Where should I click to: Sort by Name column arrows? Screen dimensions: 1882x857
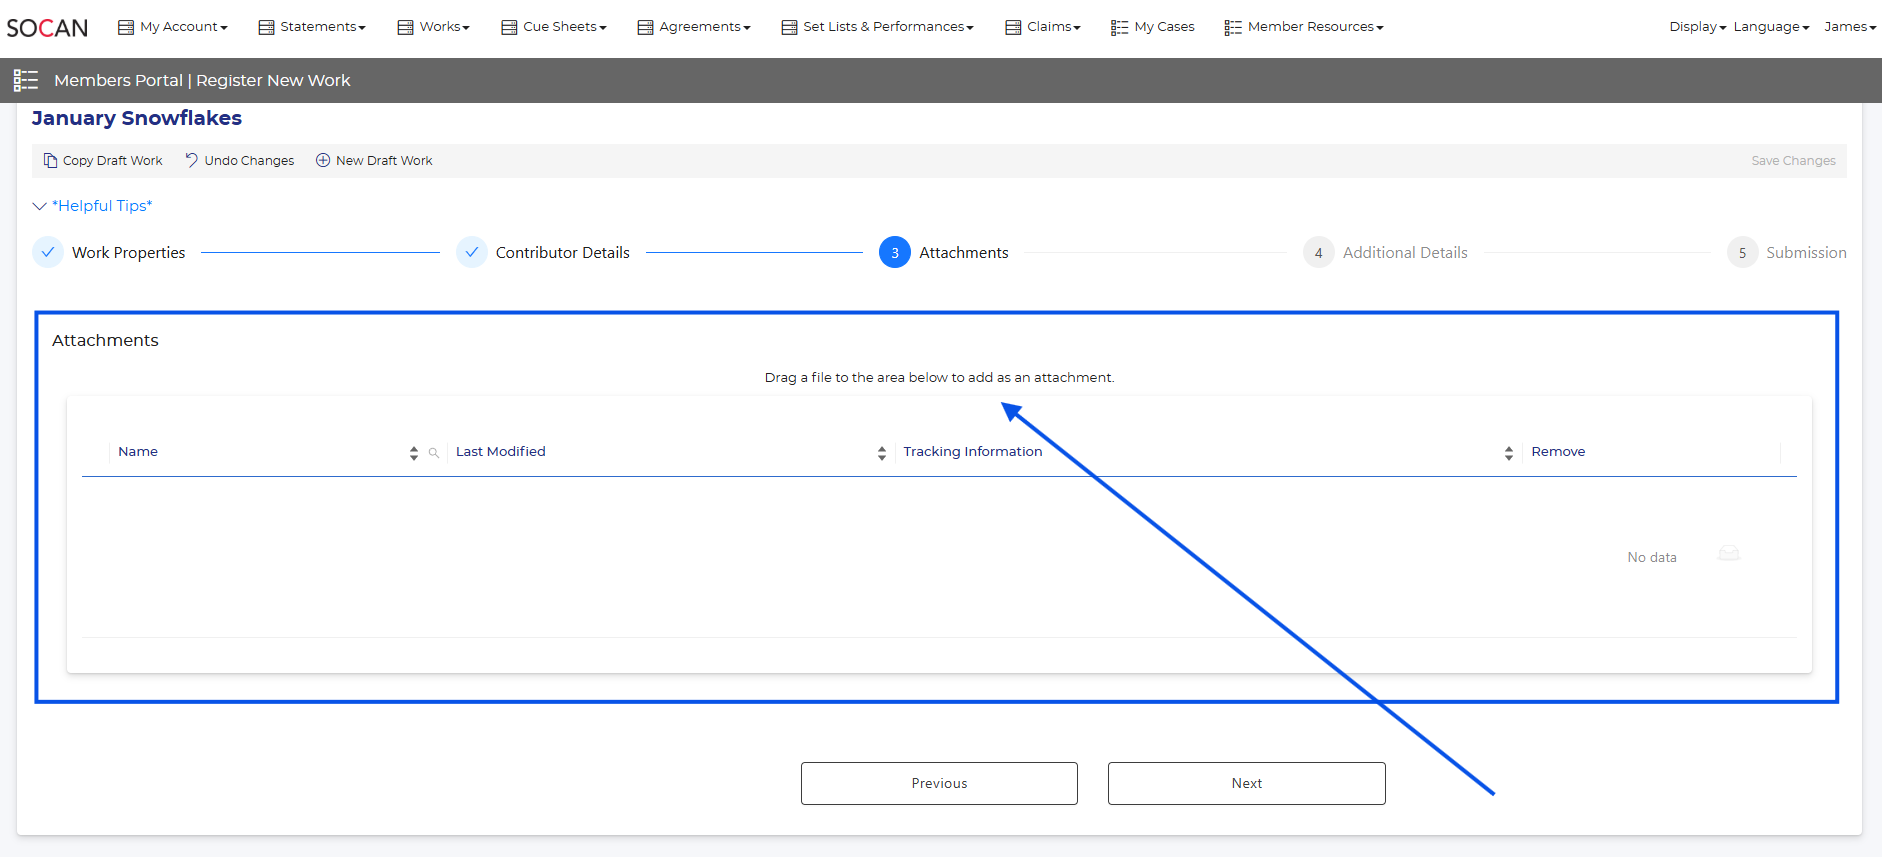(414, 453)
